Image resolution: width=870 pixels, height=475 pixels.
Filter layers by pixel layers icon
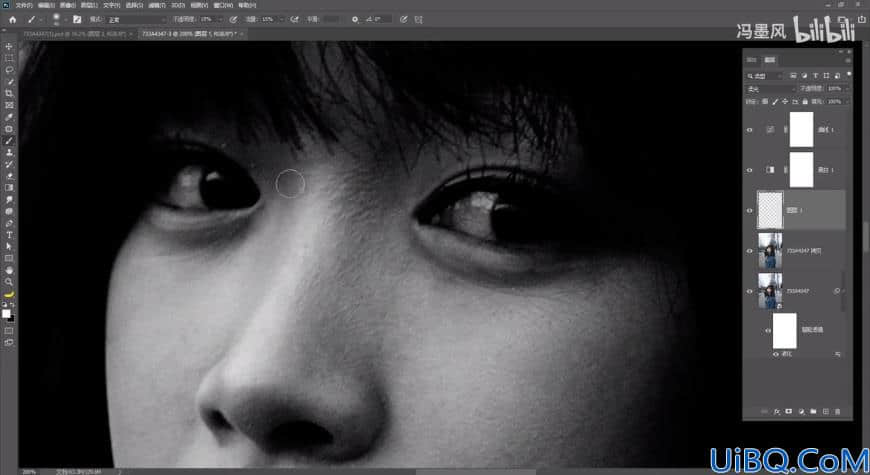tap(793, 75)
